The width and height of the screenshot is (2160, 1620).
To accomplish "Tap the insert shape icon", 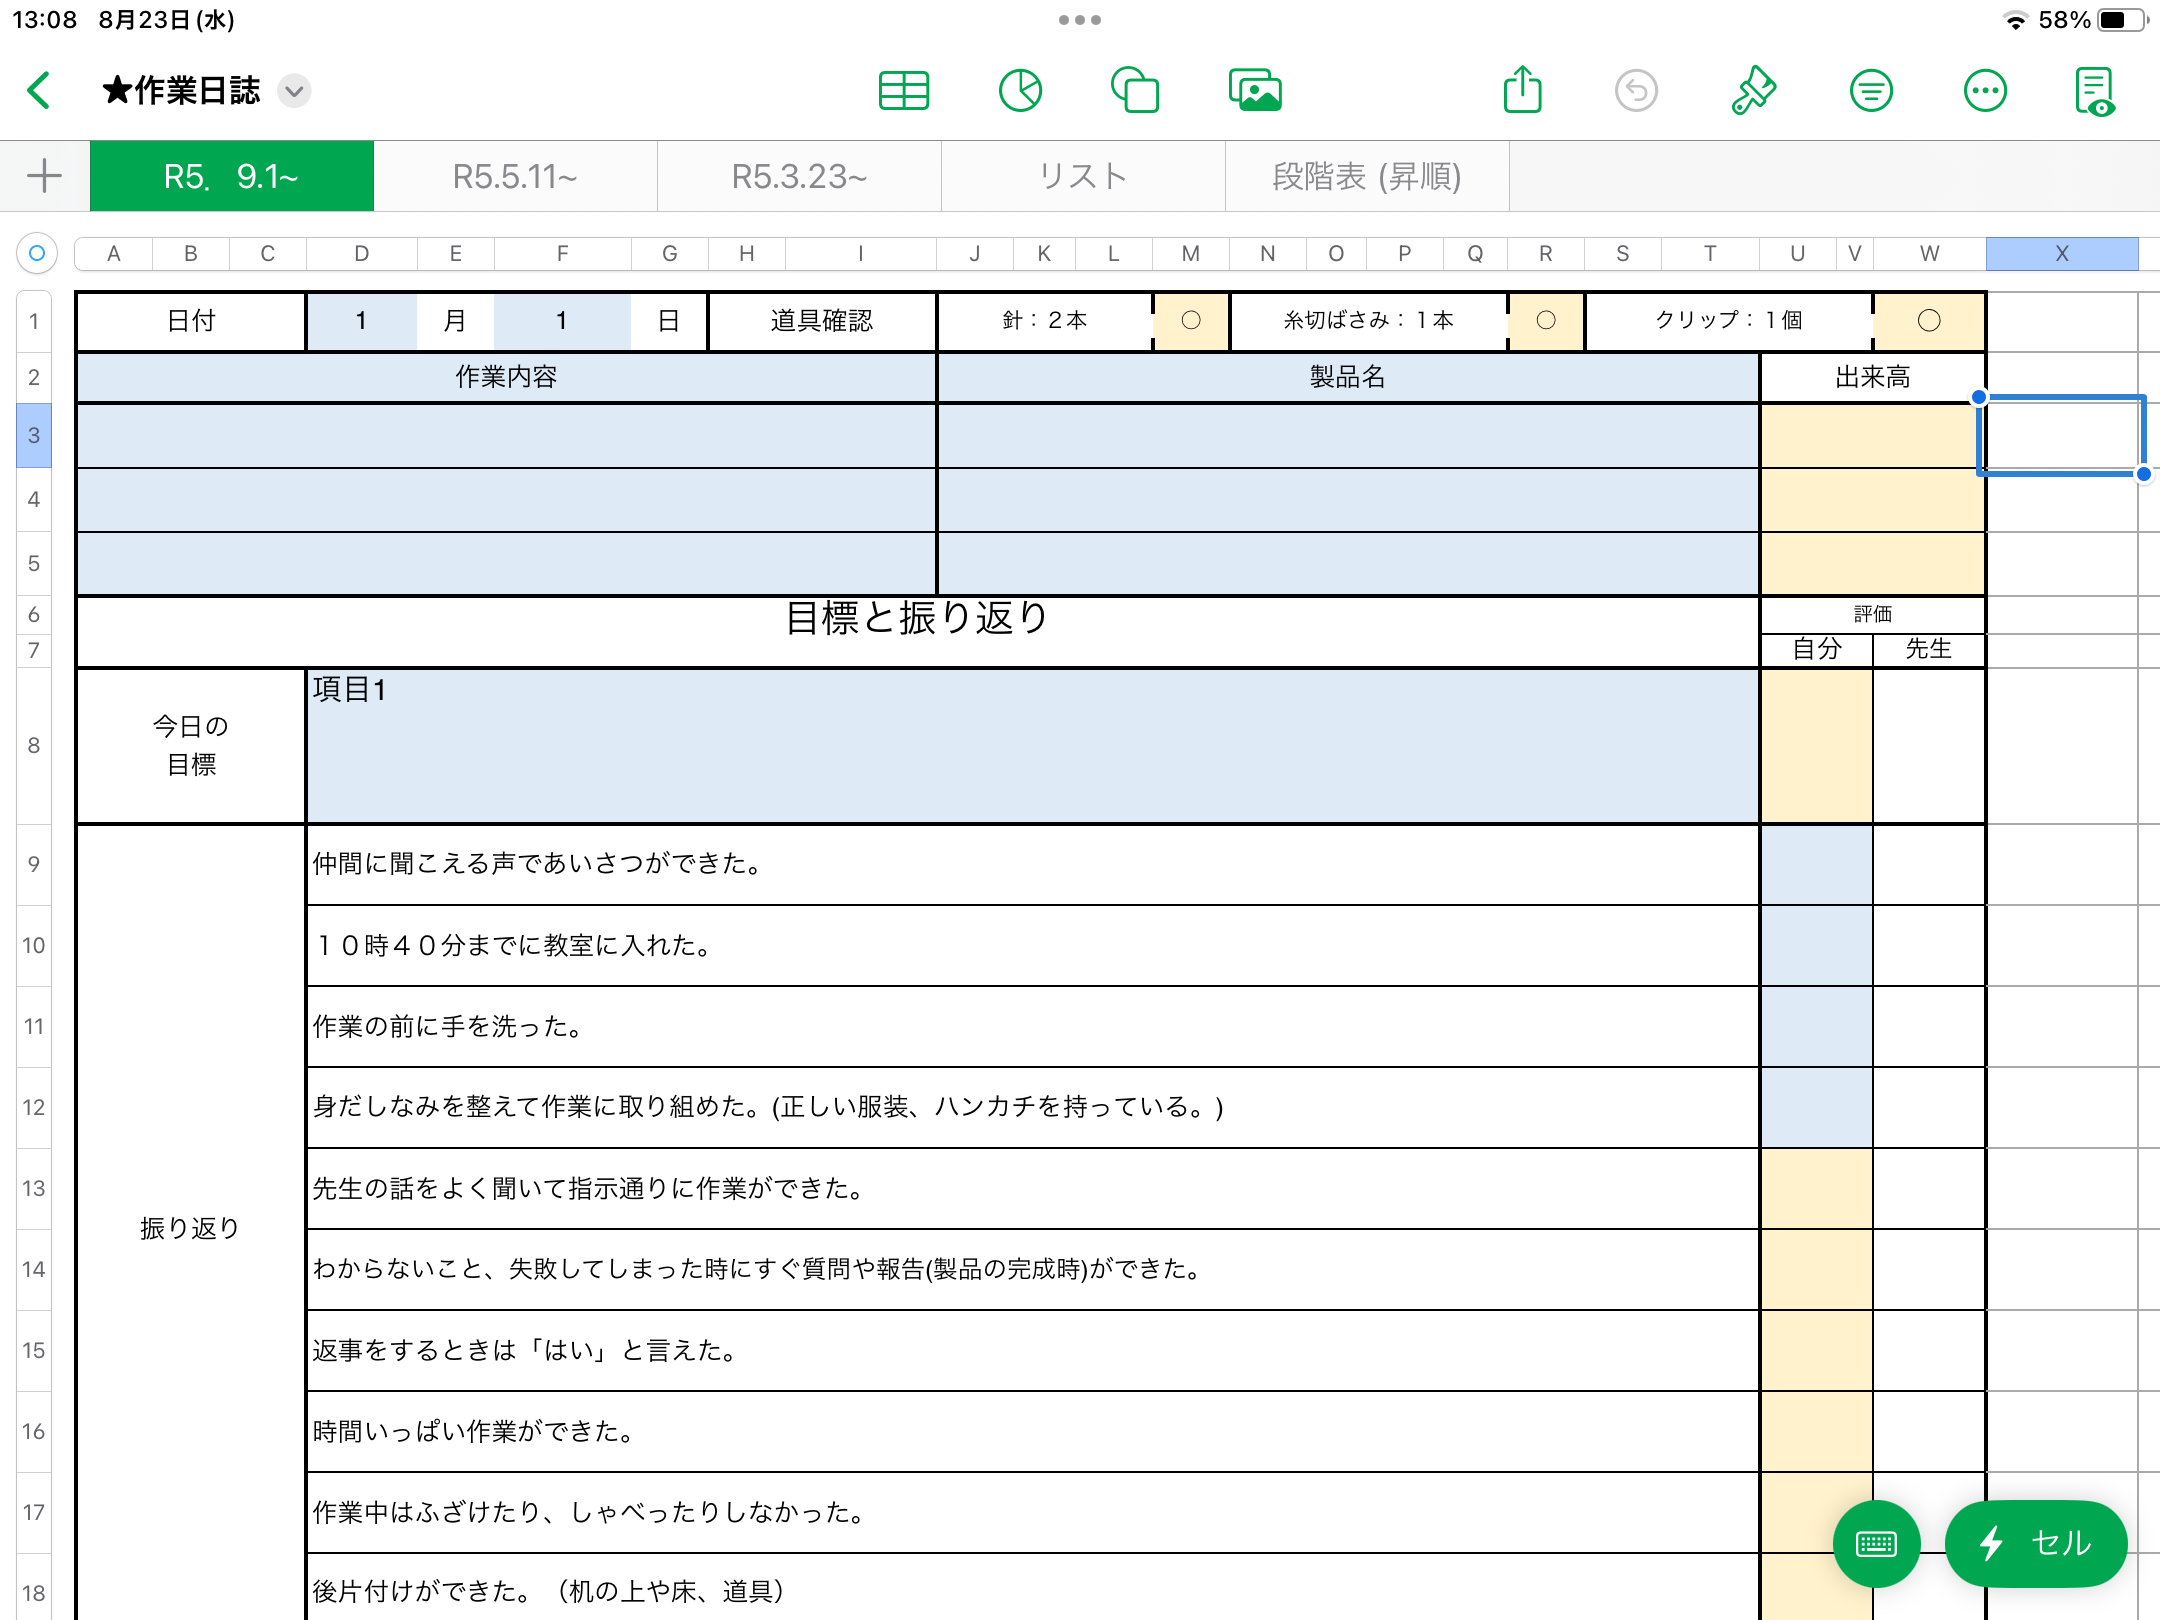I will (1136, 91).
